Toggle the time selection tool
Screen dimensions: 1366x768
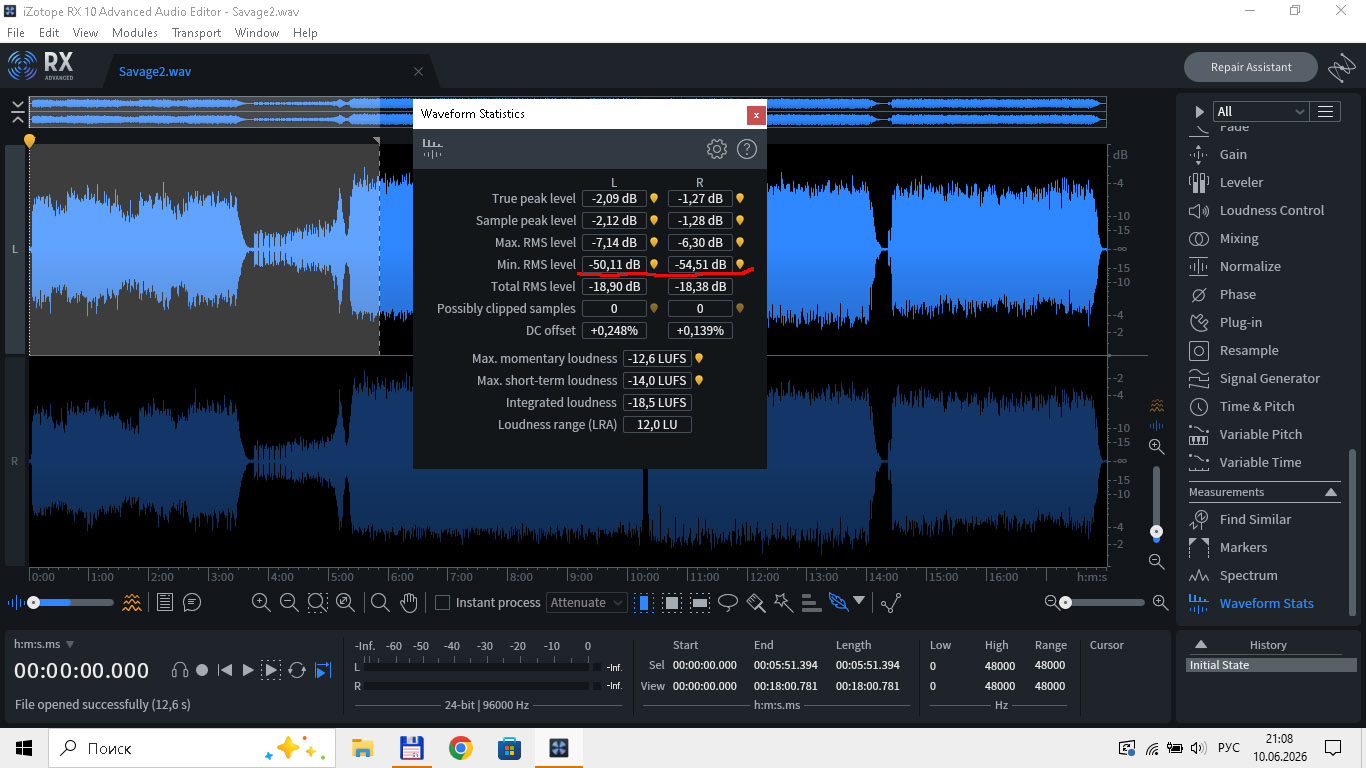click(x=644, y=602)
